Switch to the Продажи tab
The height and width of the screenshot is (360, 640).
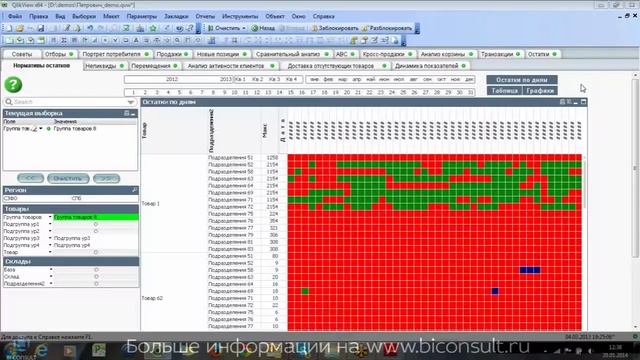click(172, 54)
